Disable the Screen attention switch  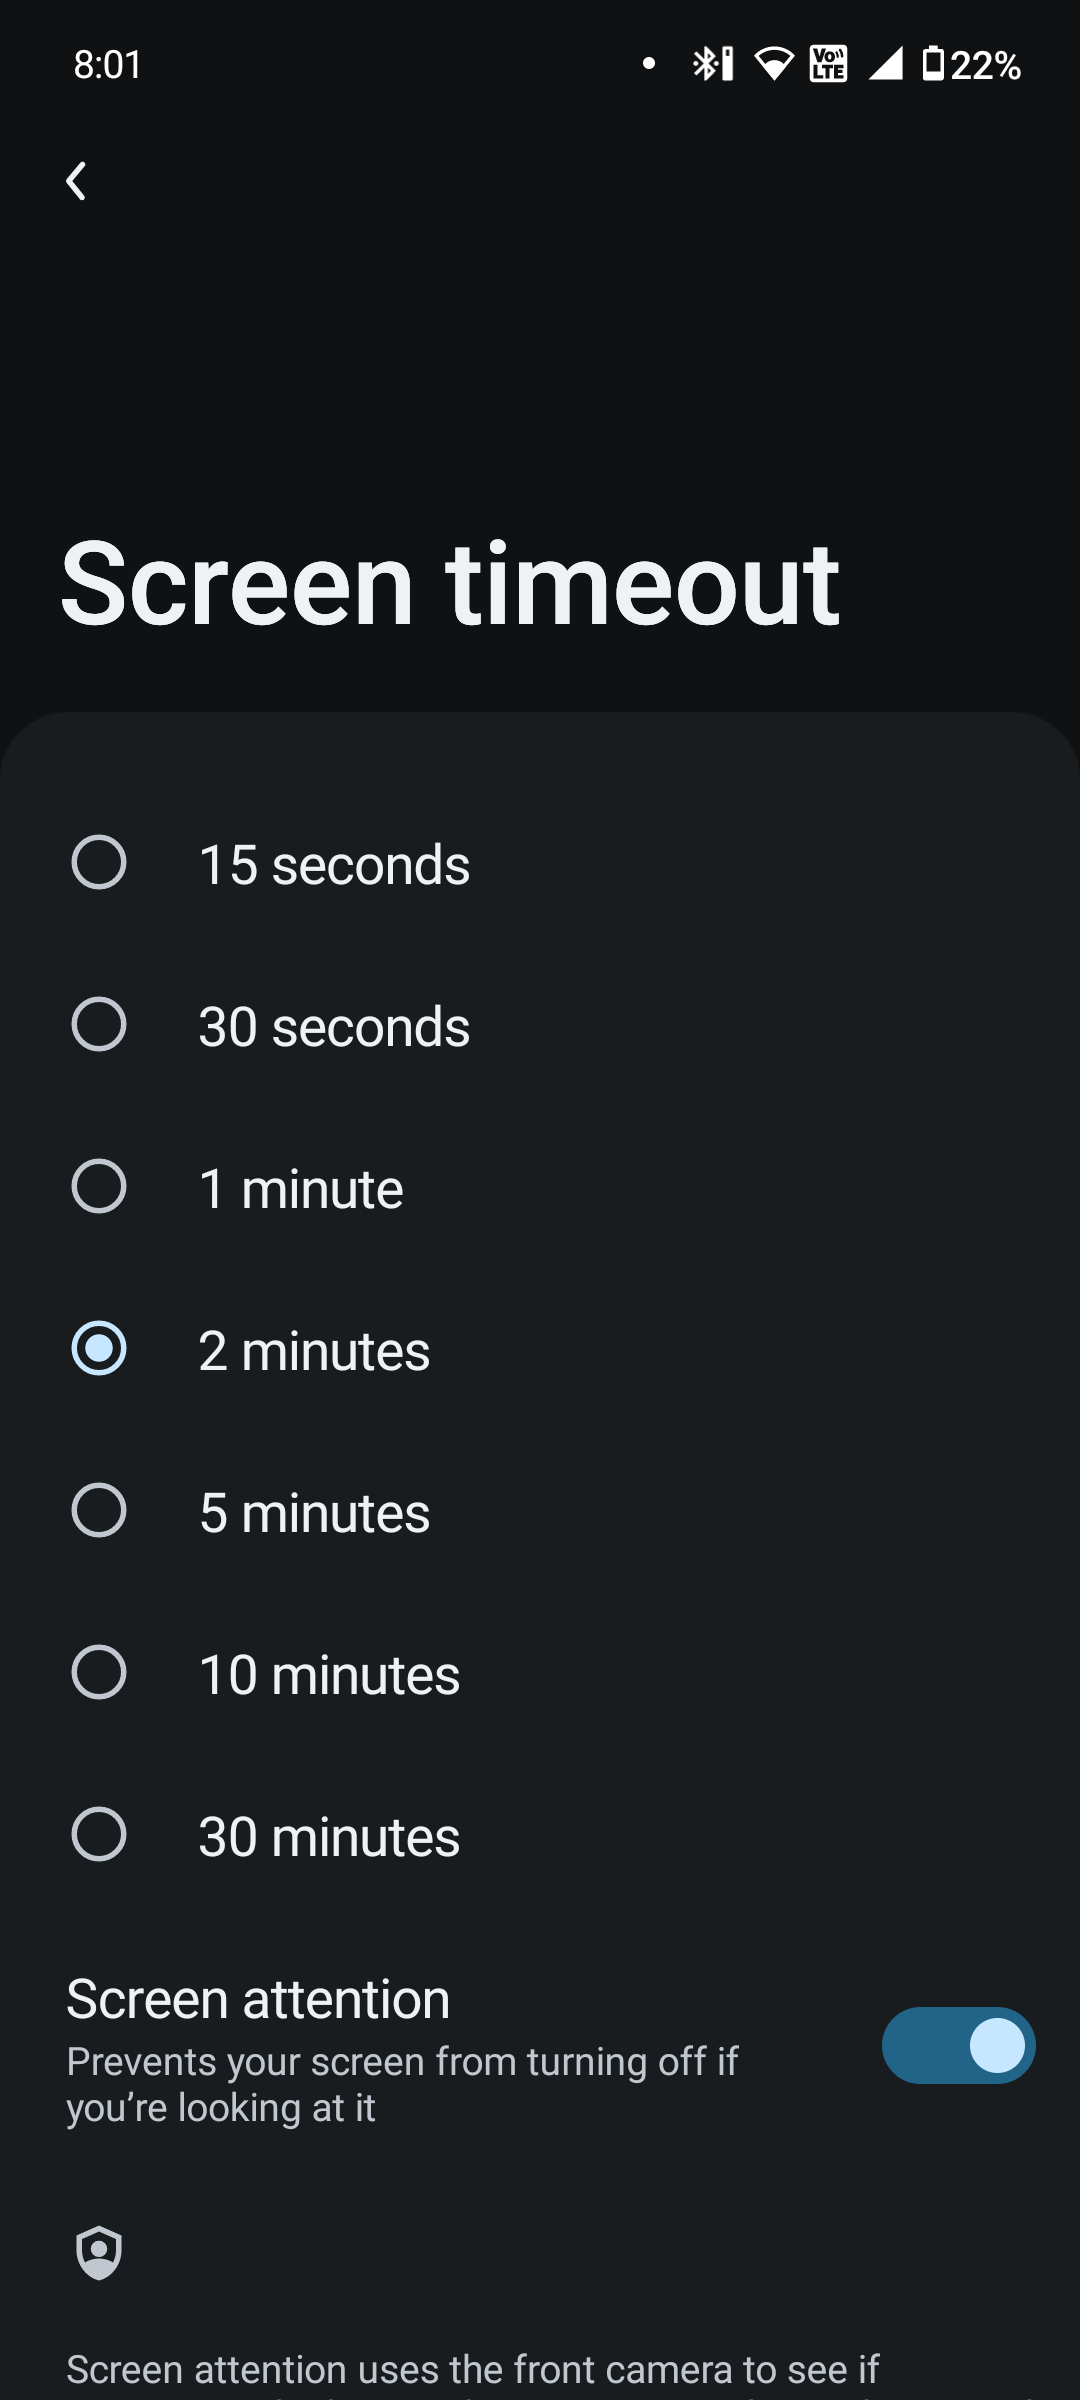(958, 2045)
